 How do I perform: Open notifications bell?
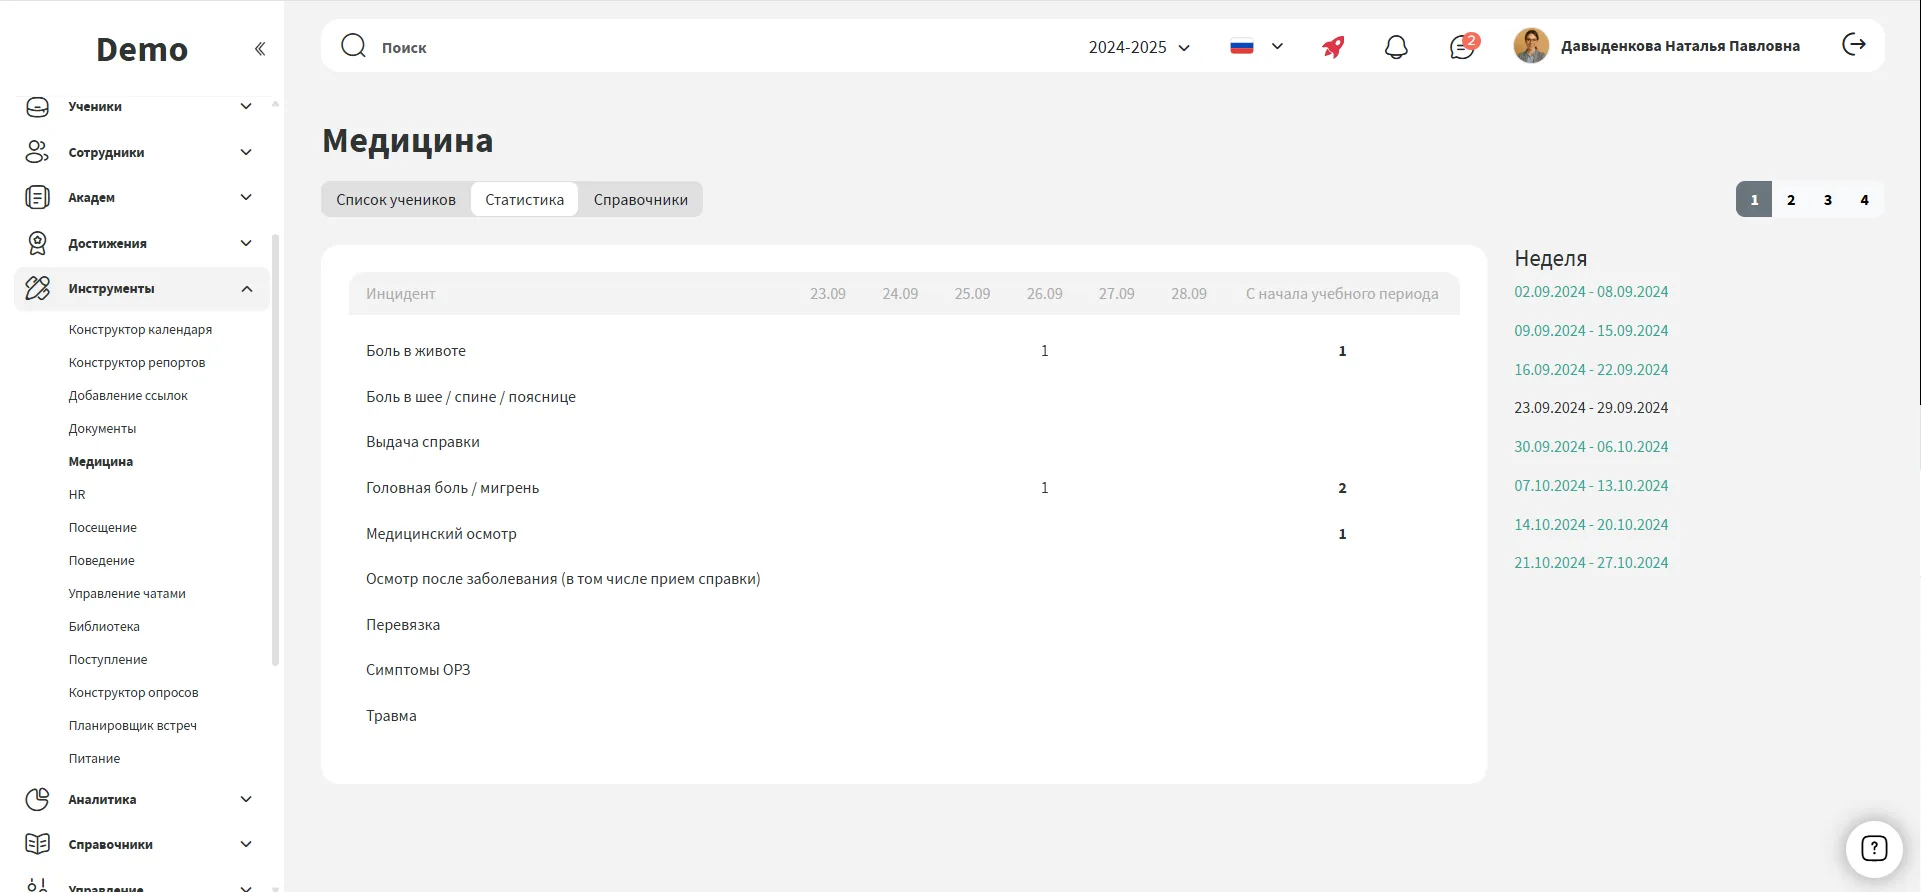coord(1396,47)
